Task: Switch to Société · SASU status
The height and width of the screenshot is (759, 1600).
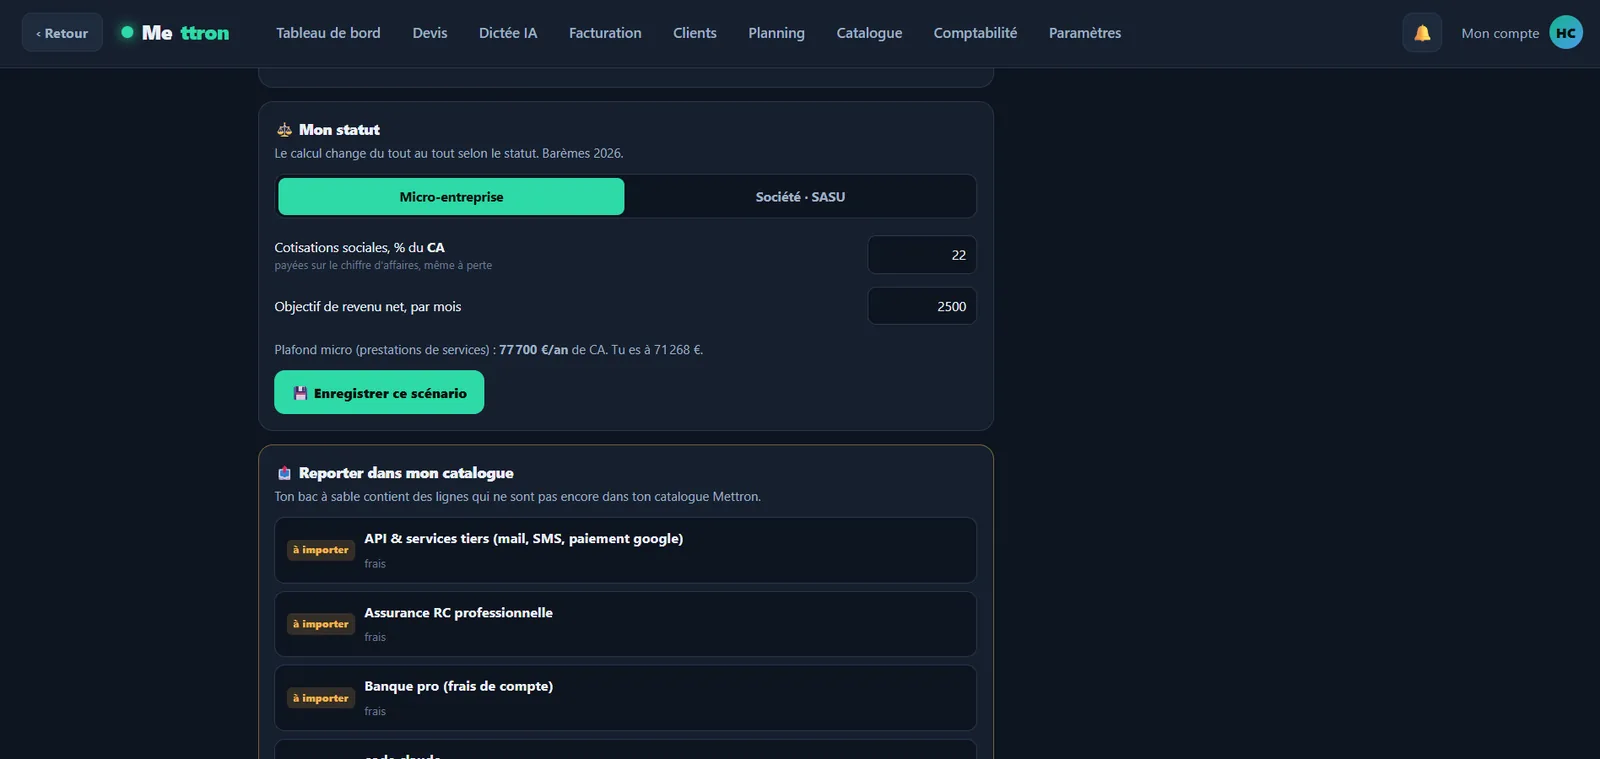Action: point(800,197)
